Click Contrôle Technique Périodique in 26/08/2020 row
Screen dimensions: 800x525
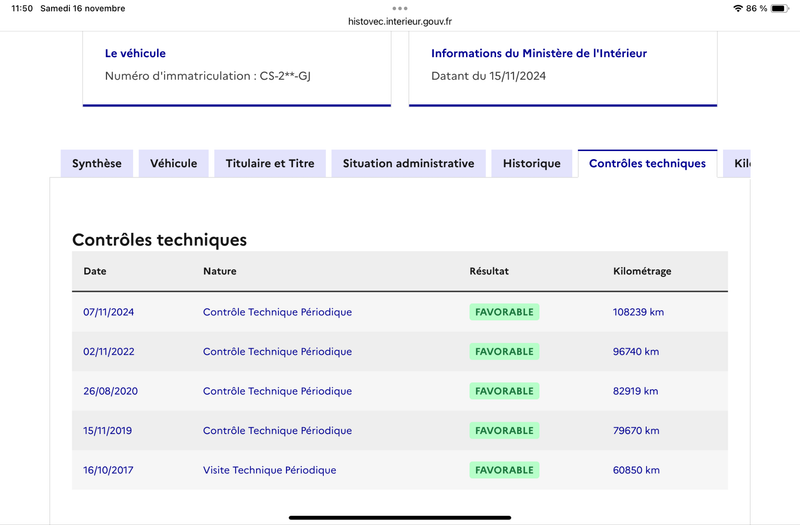pyautogui.click(x=278, y=391)
